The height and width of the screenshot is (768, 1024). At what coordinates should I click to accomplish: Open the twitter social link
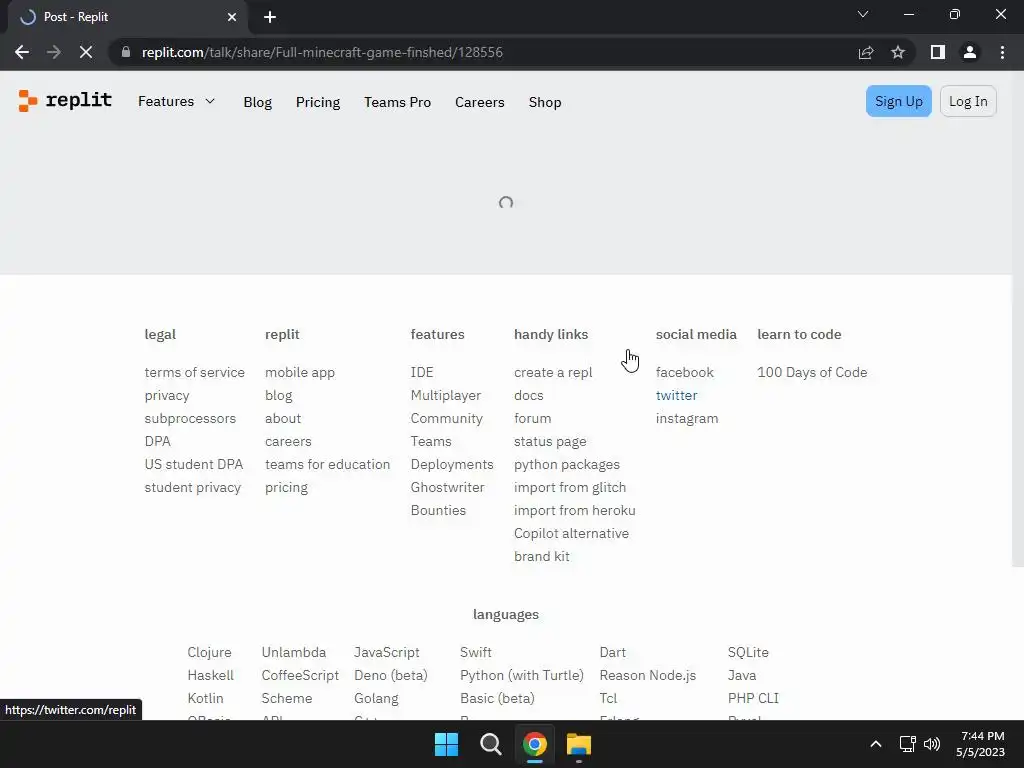point(677,396)
